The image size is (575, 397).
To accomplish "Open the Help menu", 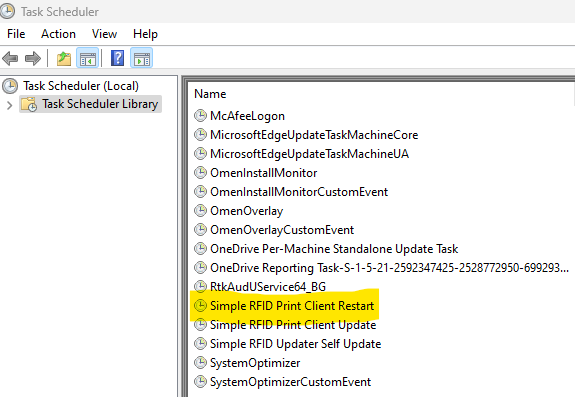I will [145, 34].
